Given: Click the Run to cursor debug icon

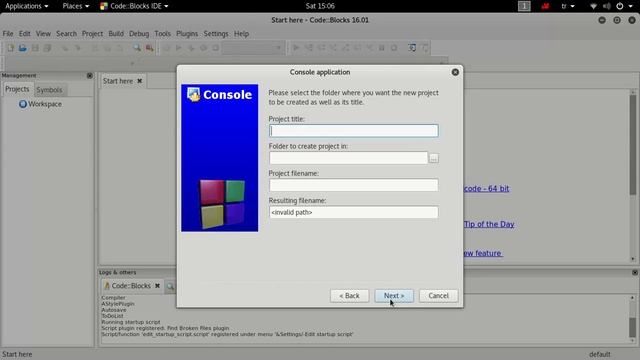Looking at the screenshot, I should [x=309, y=48].
